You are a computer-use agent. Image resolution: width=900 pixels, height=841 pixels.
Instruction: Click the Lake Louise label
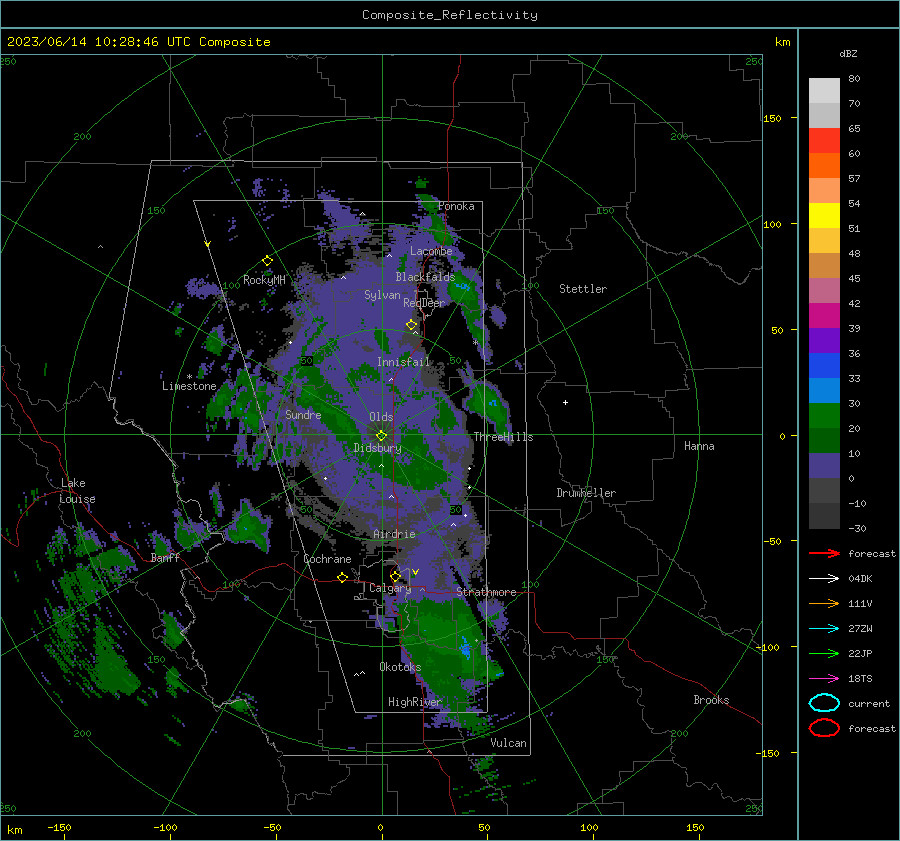coord(77,491)
